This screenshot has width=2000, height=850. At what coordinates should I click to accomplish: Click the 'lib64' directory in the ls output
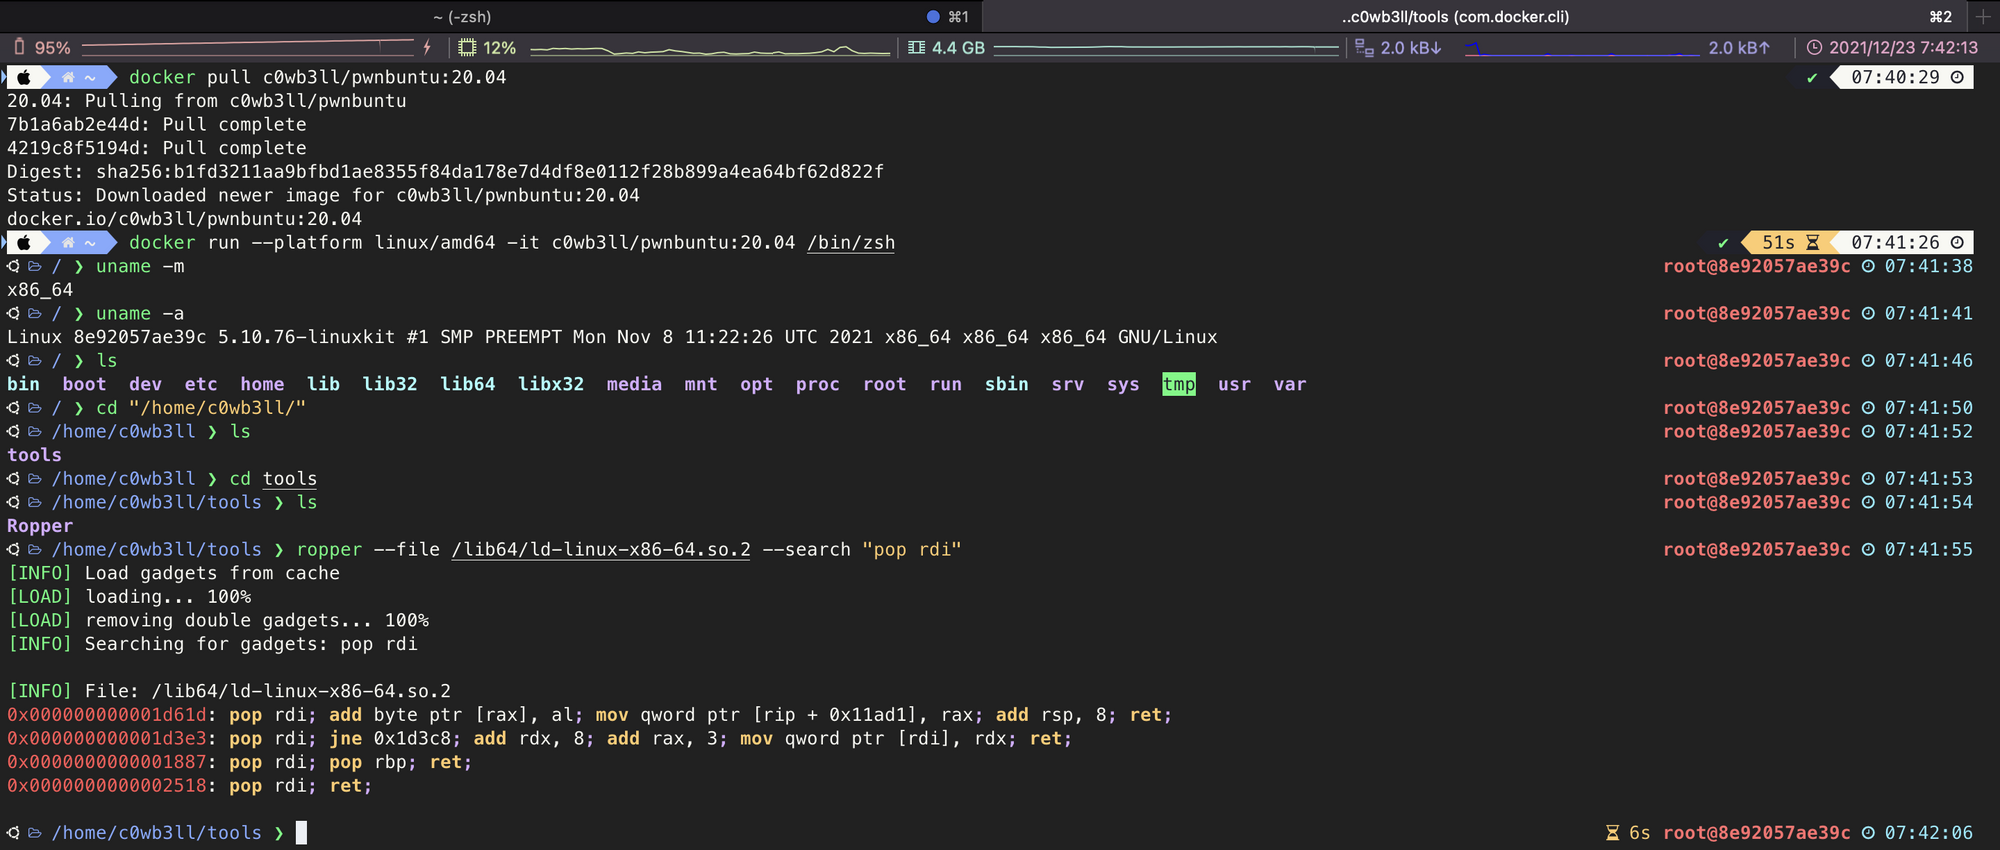(468, 384)
